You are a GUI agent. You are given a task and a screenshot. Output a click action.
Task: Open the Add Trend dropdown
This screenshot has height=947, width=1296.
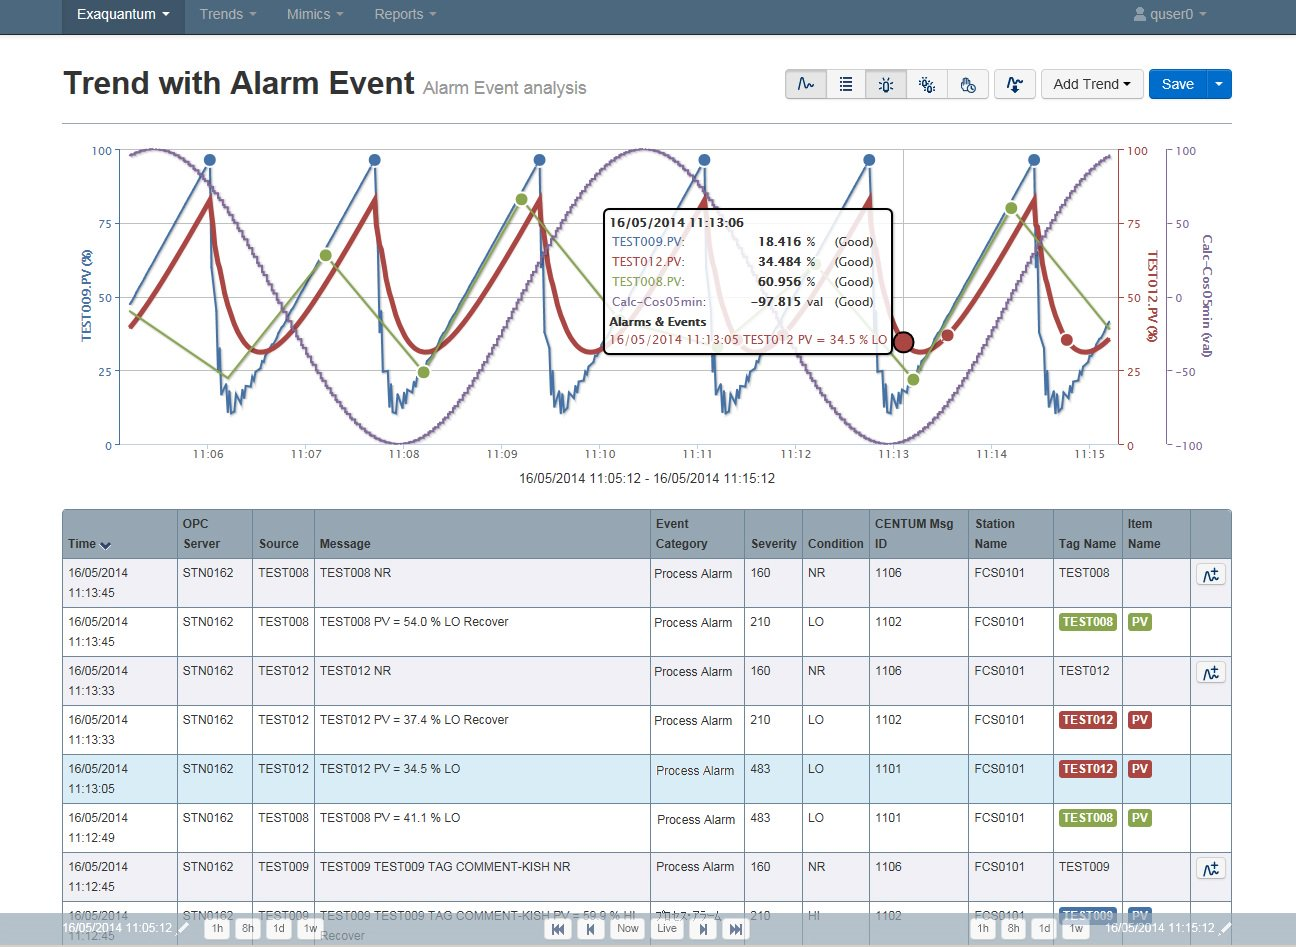1091,85
